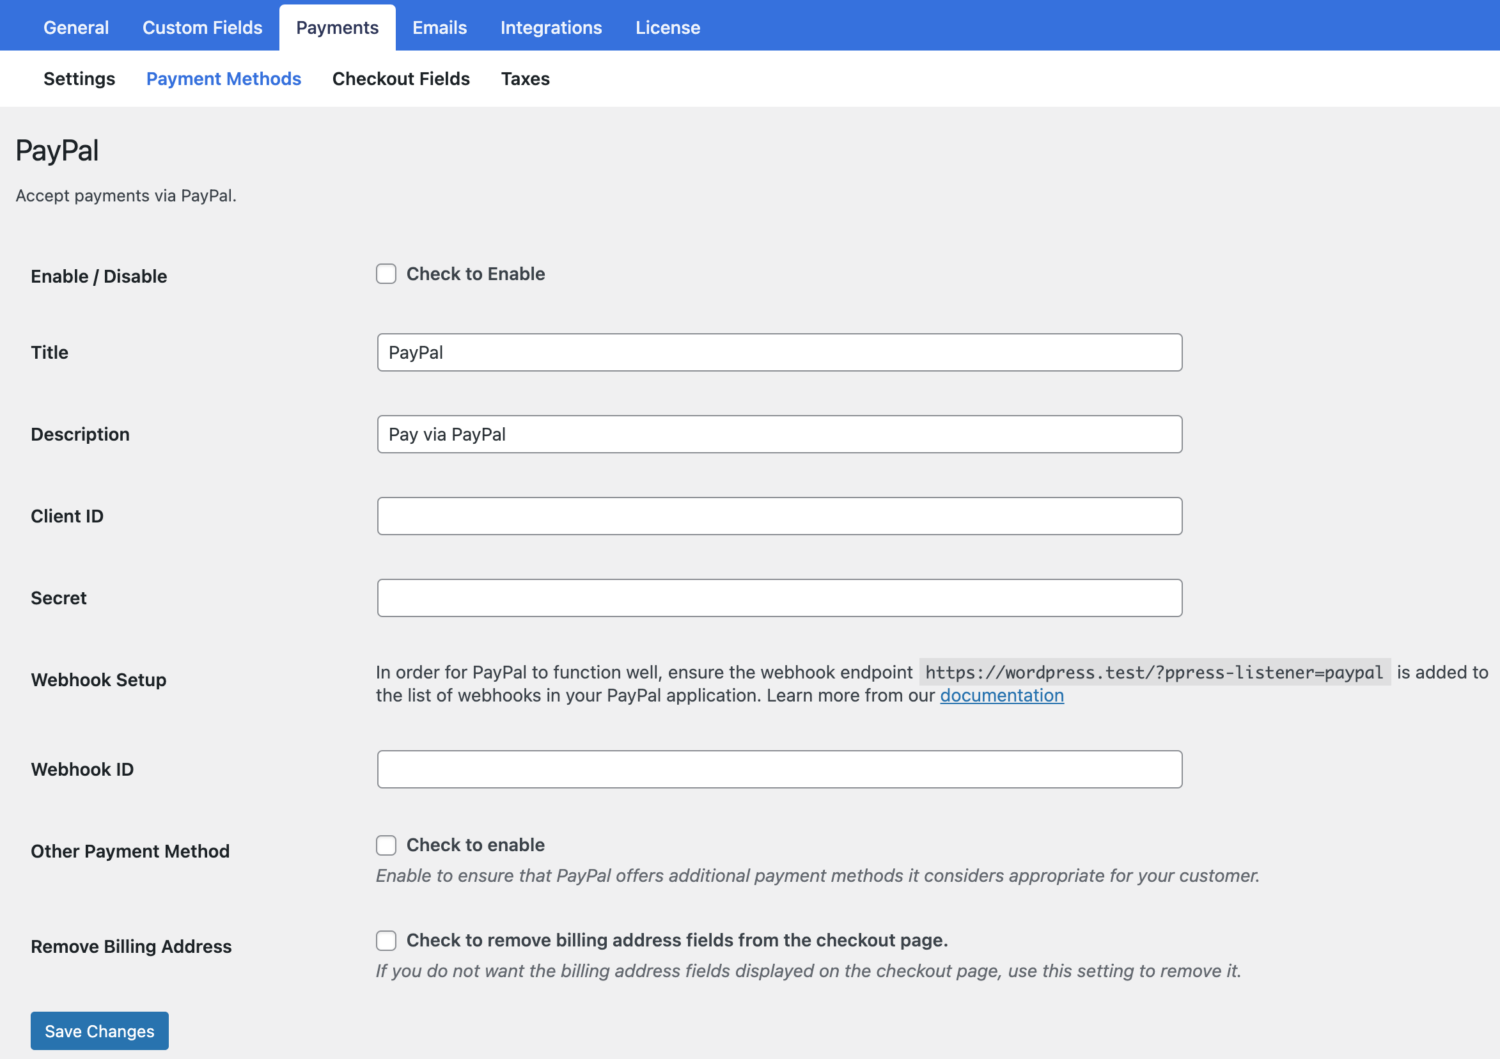This screenshot has height=1059, width=1500.
Task: Click the Remove Billing Address label
Action: (x=131, y=946)
